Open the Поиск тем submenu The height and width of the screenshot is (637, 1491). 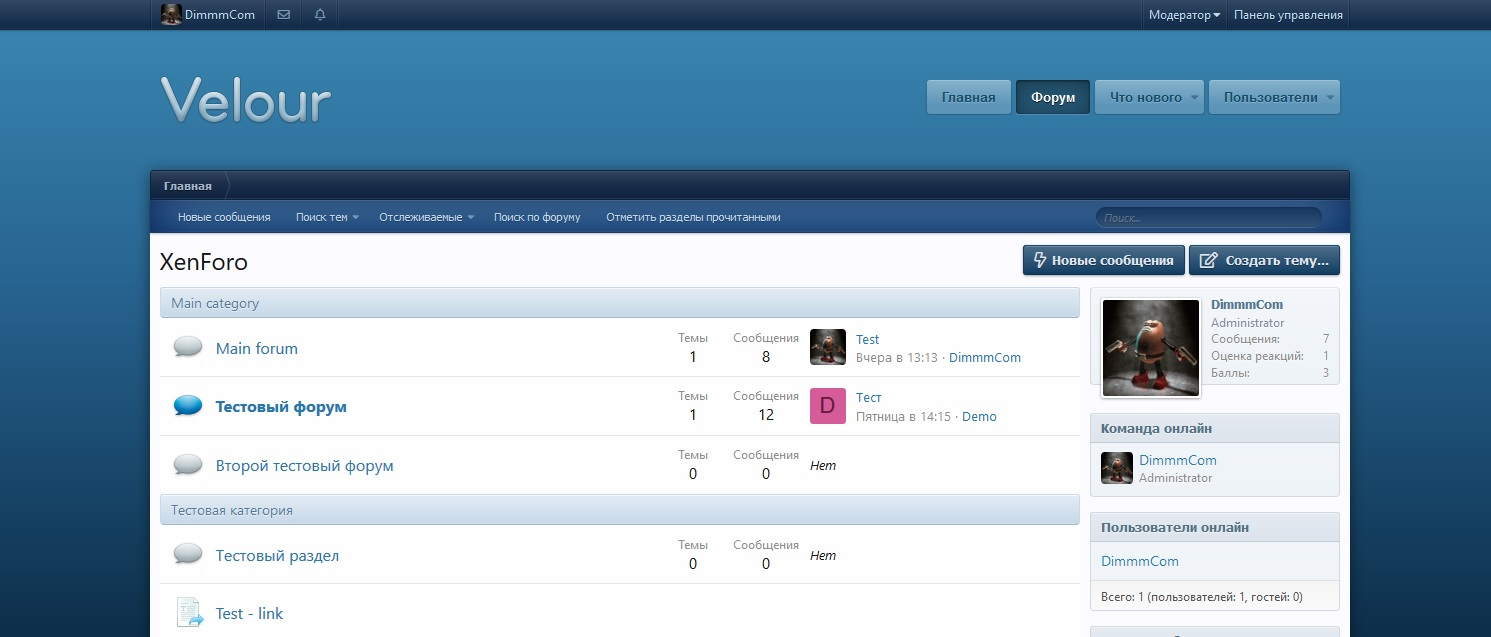click(x=327, y=217)
